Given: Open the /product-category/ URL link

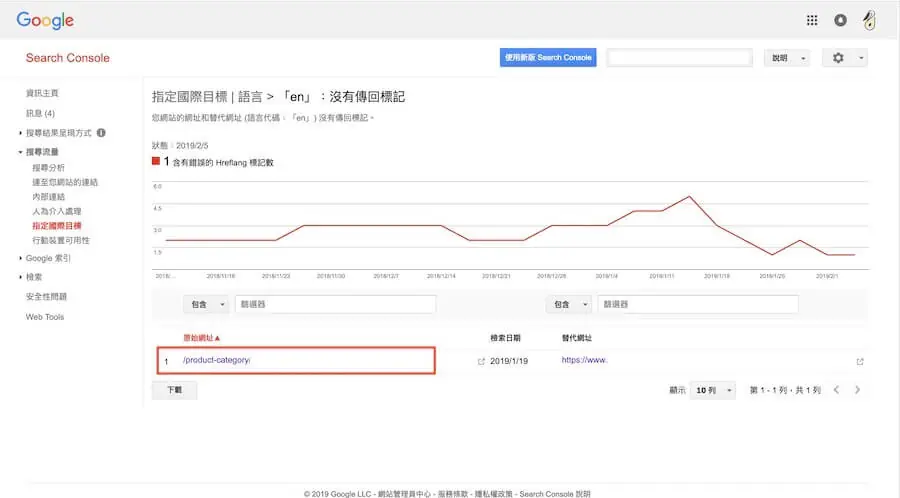Looking at the screenshot, I should coord(216,360).
